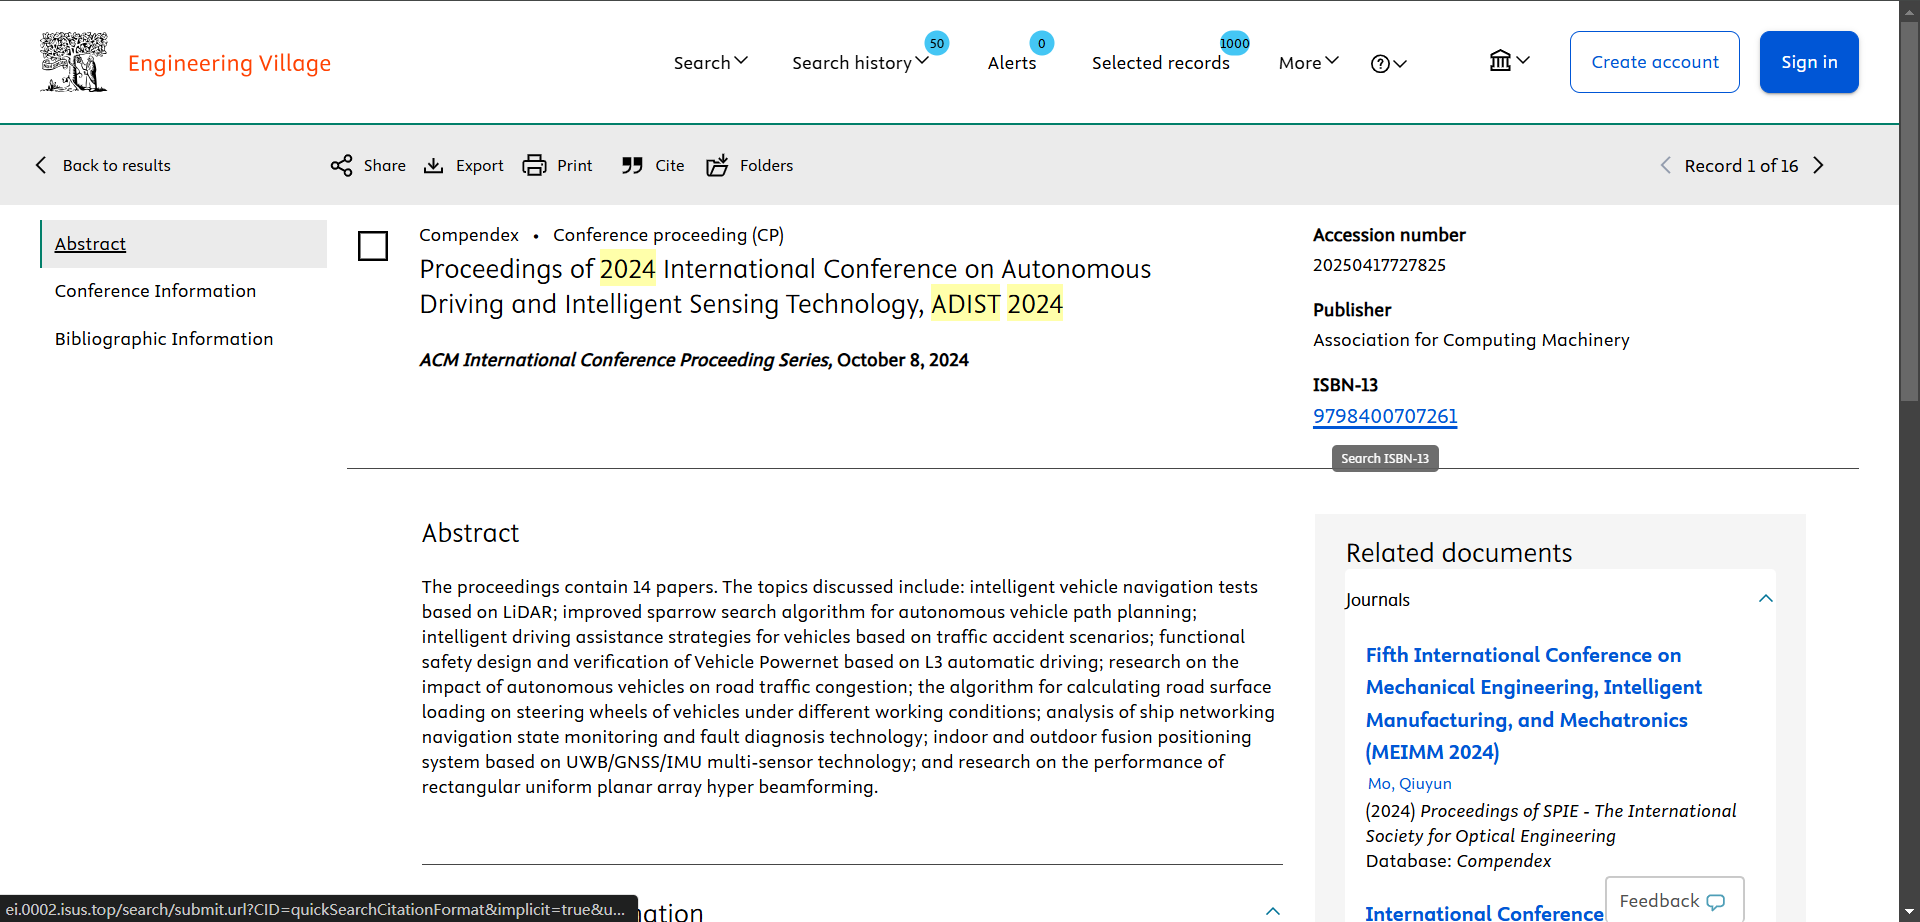The height and width of the screenshot is (922, 1920).
Task: Collapse the section below Abstract chevron
Action: click(1272, 910)
